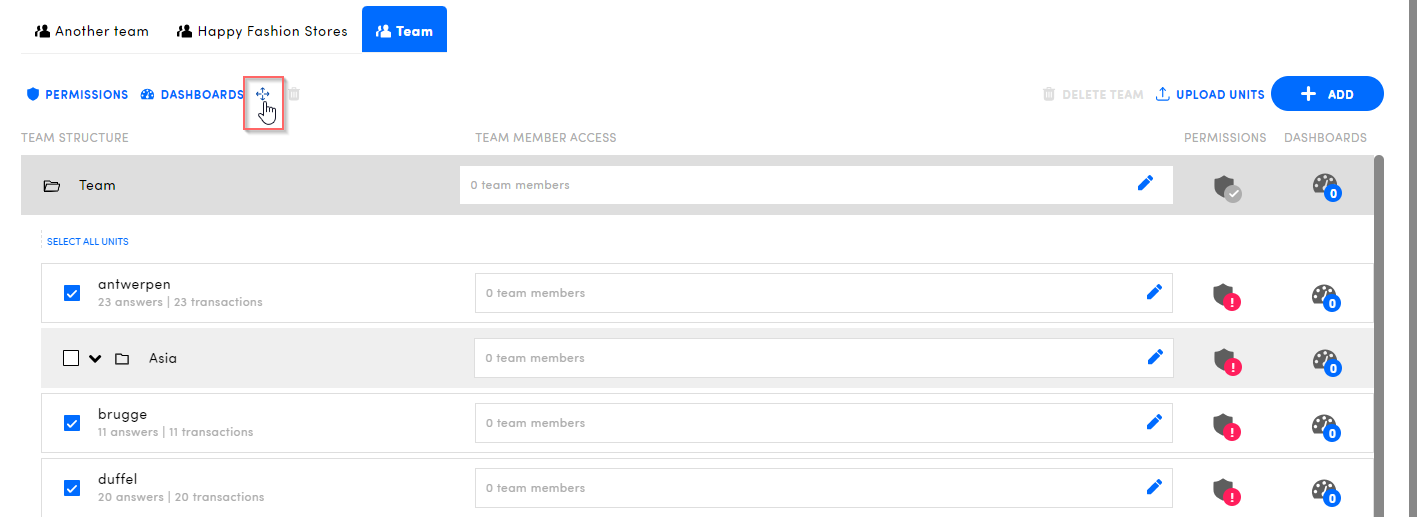Click Select All Units link
Screen dimensions: 1417x517
88,242
